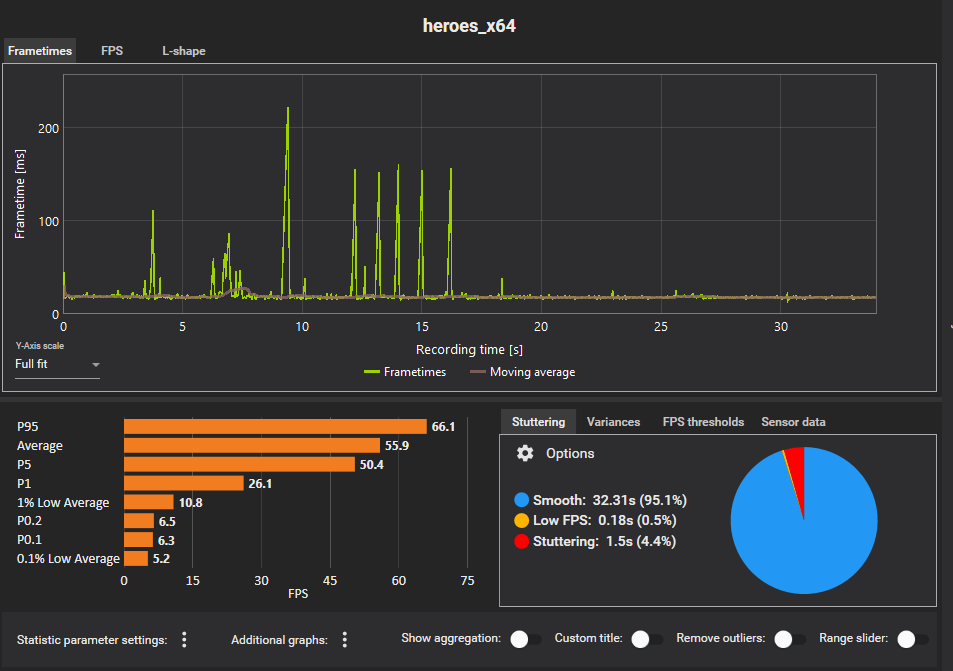Click the yellow Low FPS legend dot
The width and height of the screenshot is (953, 671).
coord(521,520)
